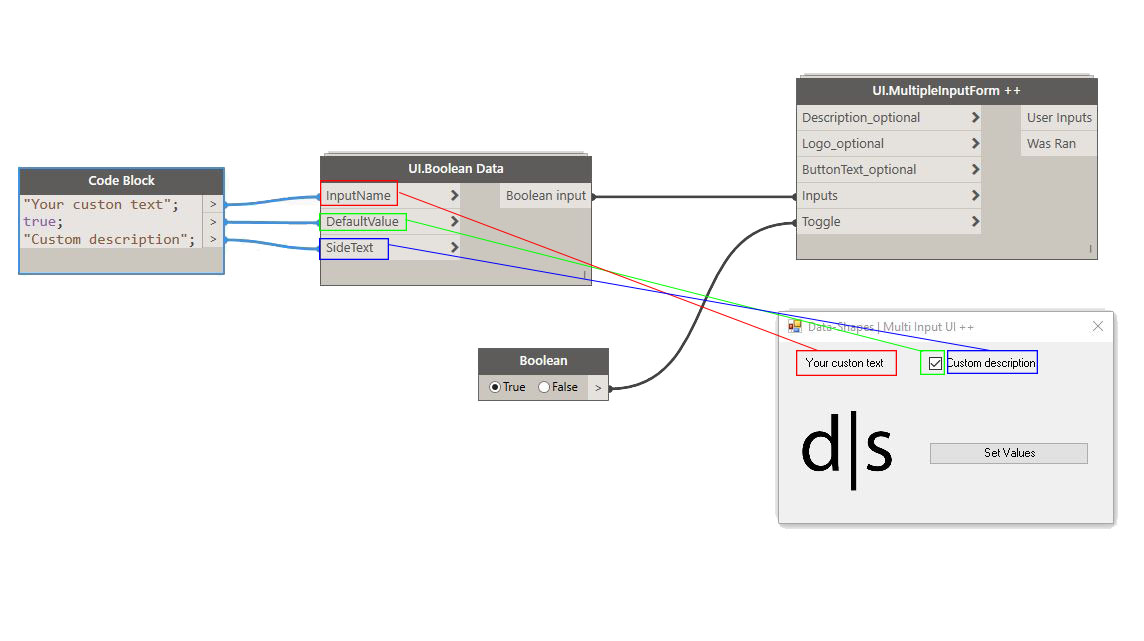Select the False radio button
The height and width of the screenshot is (641, 1144).
544,387
